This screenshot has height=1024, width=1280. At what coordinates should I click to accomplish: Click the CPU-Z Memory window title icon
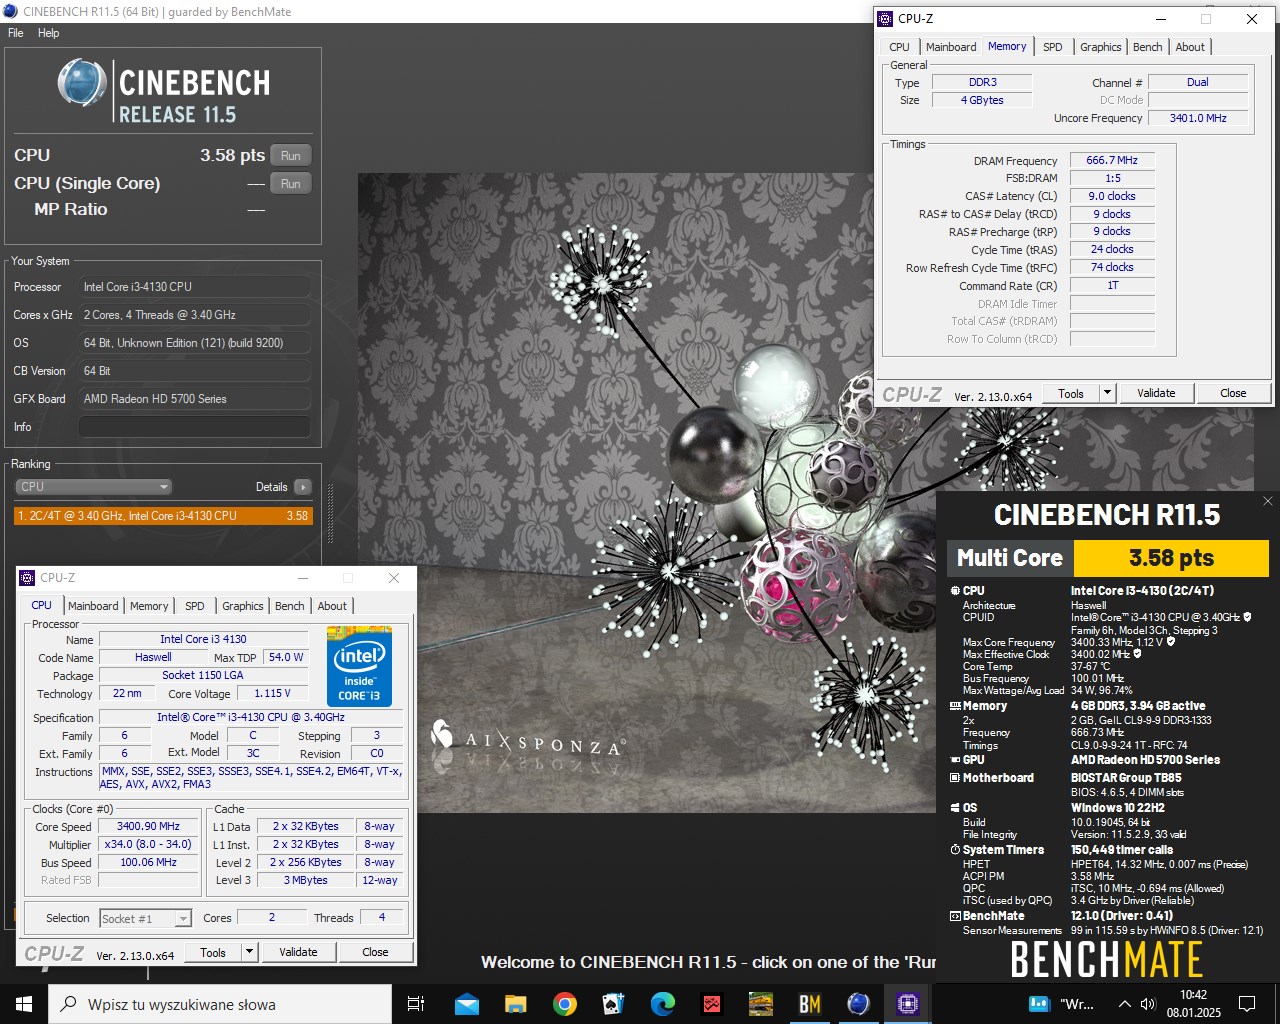point(885,18)
